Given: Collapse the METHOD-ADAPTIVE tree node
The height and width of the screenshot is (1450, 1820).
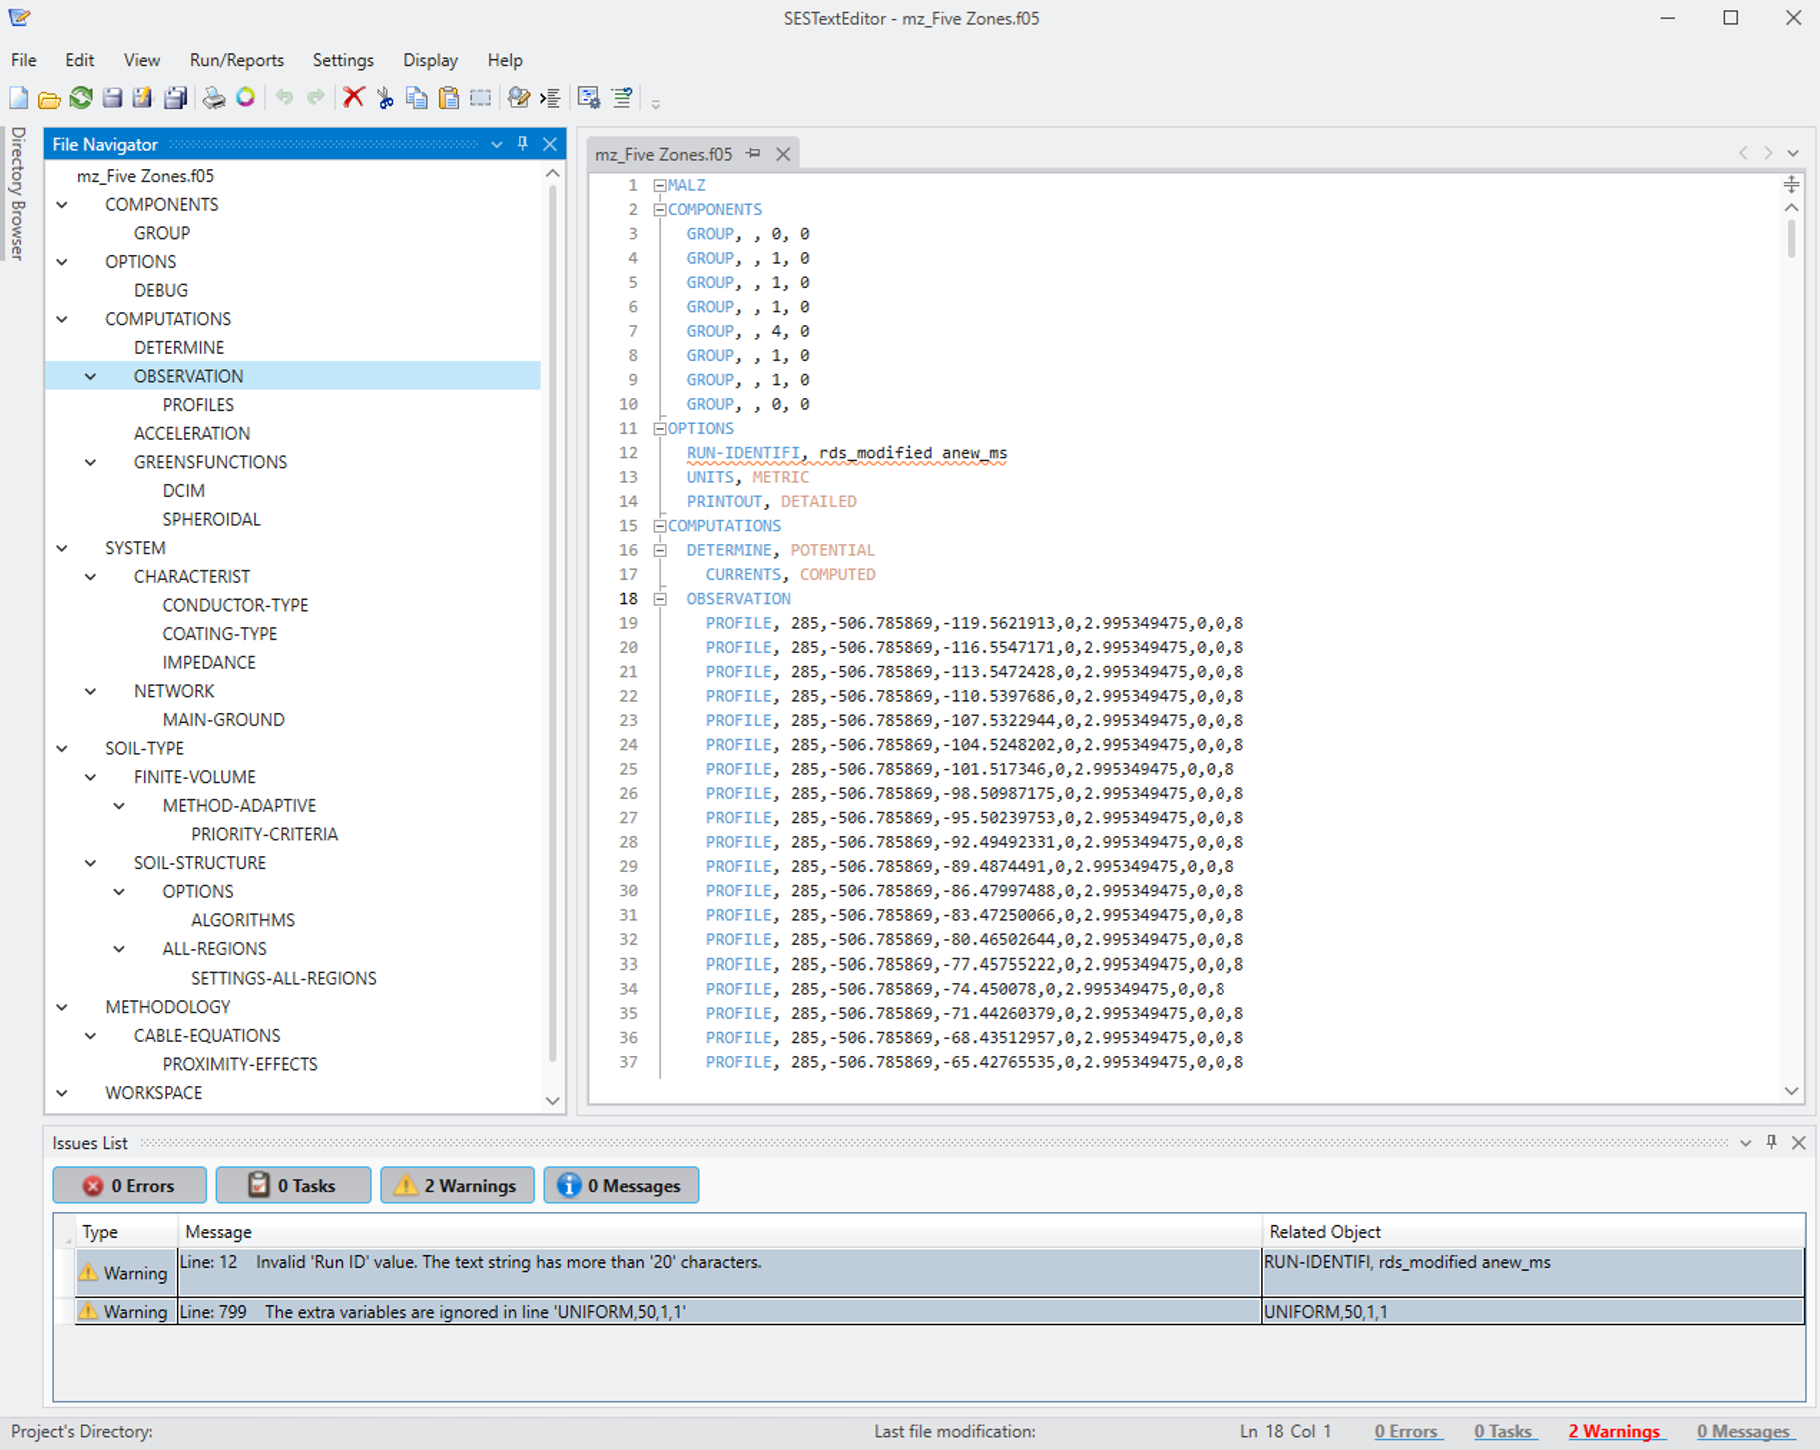Looking at the screenshot, I should 119,806.
